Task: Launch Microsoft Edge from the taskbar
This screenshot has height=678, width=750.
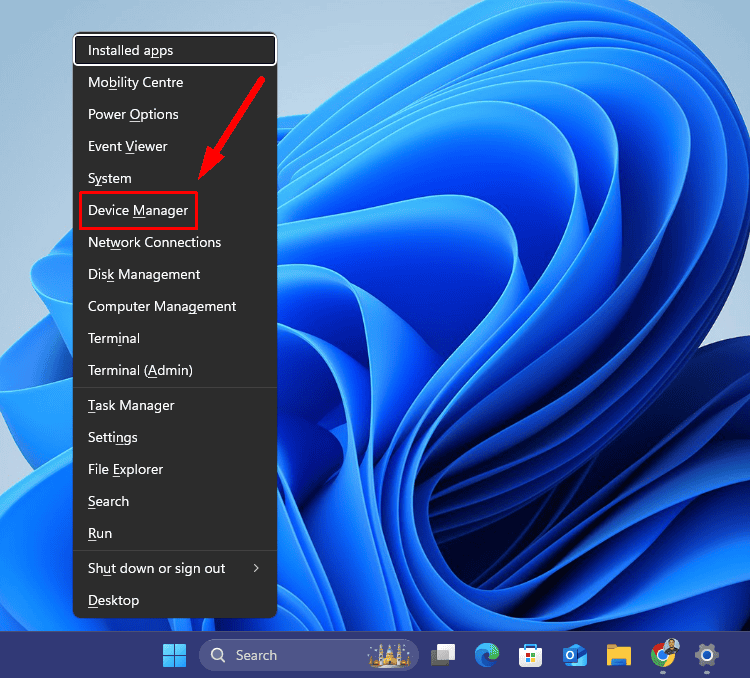Action: [x=487, y=655]
